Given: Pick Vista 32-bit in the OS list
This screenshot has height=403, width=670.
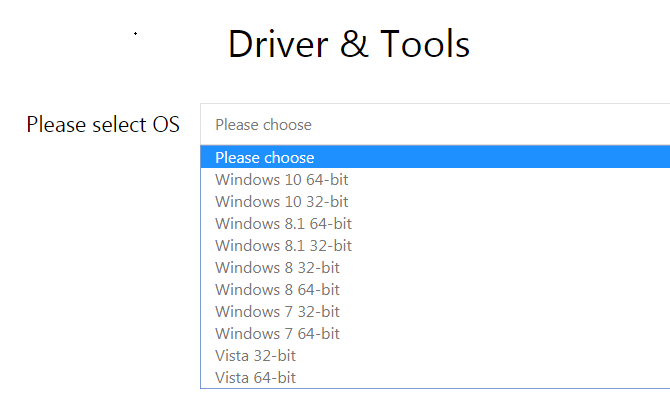Looking at the screenshot, I should coord(255,356).
